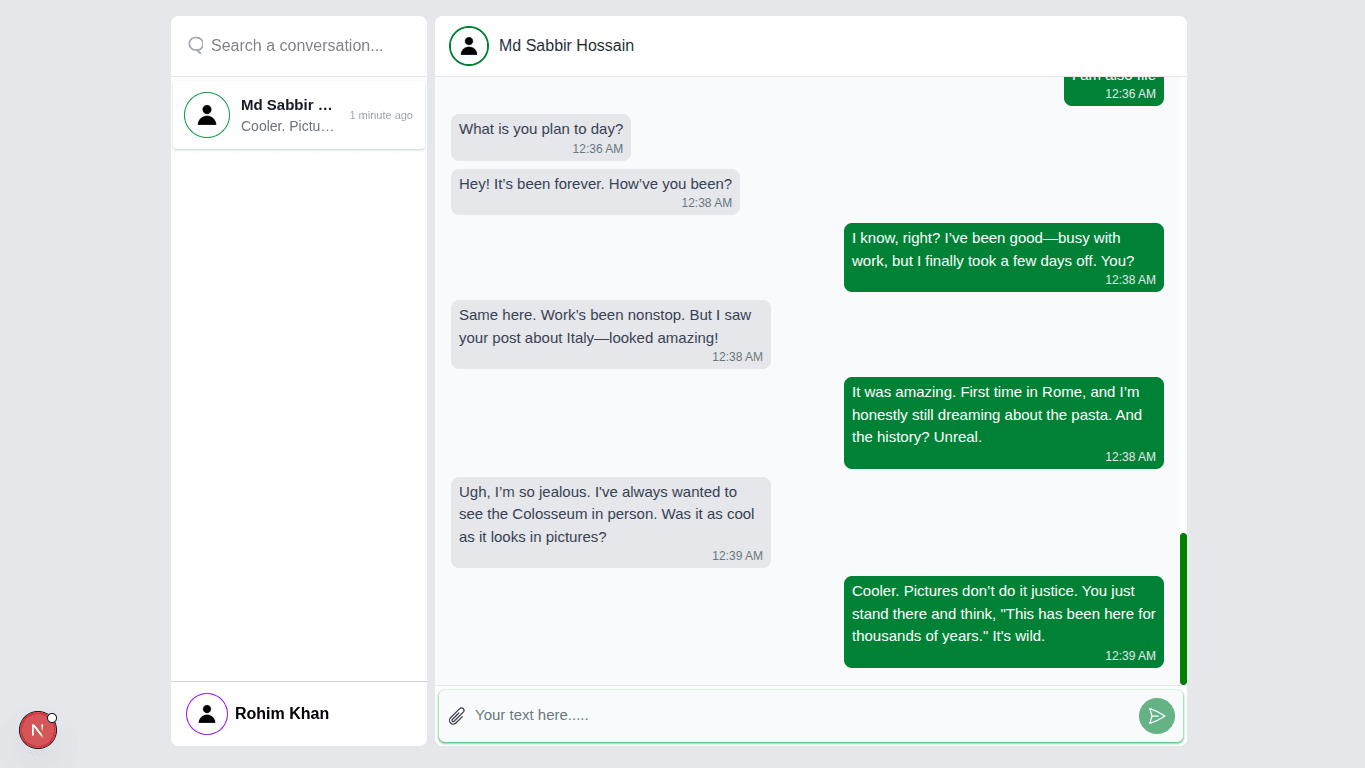The height and width of the screenshot is (768, 1365).
Task: Click the "What is you plan to day?" message
Action: point(541,137)
